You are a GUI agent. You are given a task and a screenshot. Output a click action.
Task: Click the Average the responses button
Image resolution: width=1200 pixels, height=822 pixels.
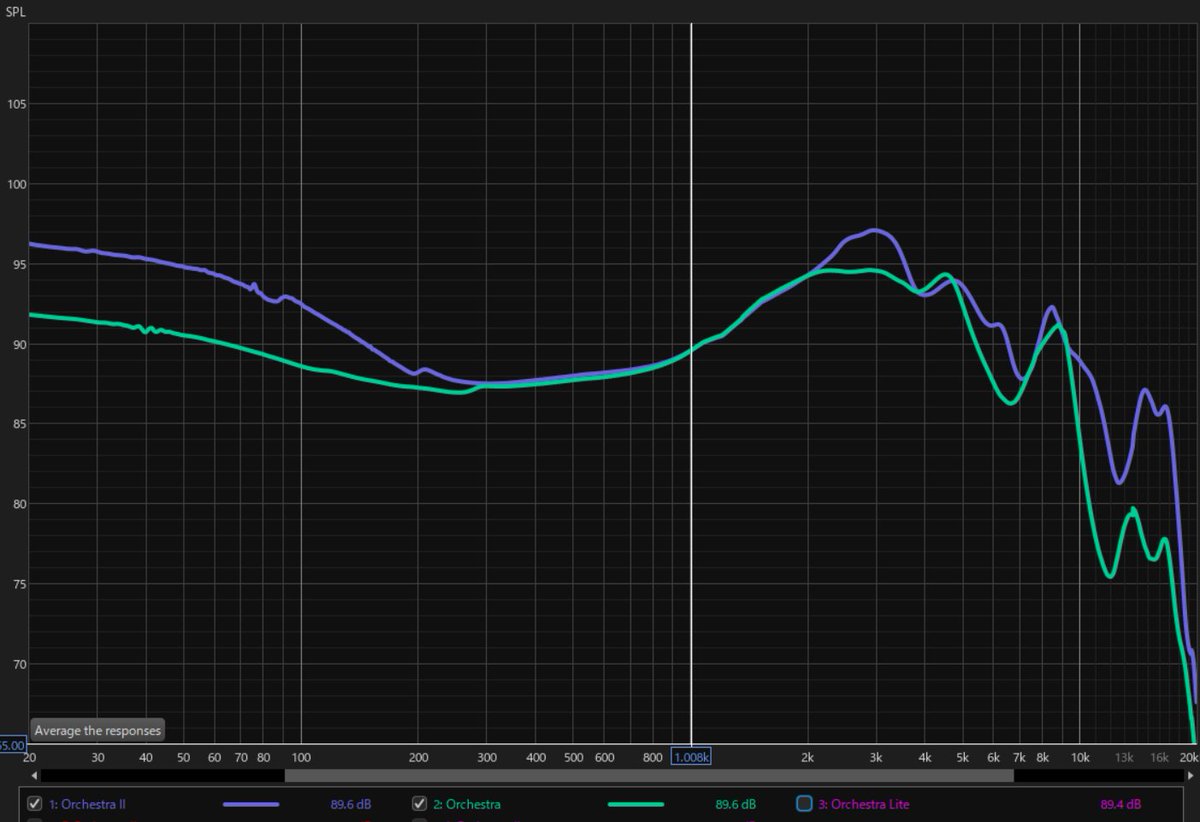click(97, 730)
